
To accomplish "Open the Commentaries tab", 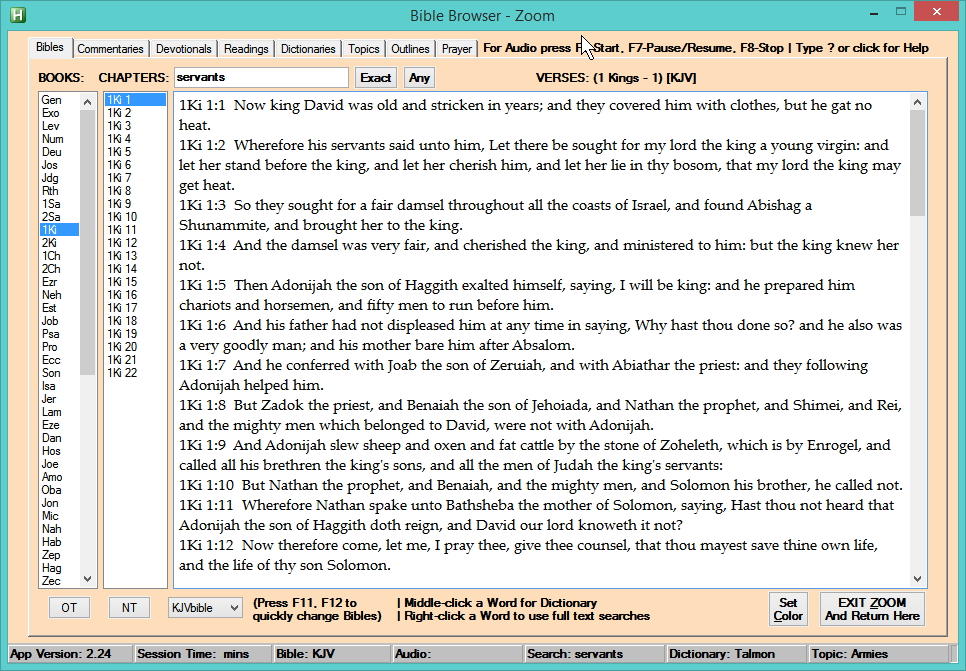I will tap(110, 49).
